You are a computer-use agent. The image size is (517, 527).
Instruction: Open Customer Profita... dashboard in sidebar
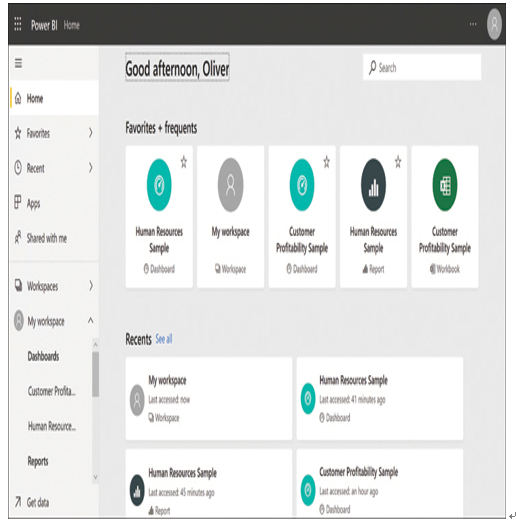click(52, 391)
